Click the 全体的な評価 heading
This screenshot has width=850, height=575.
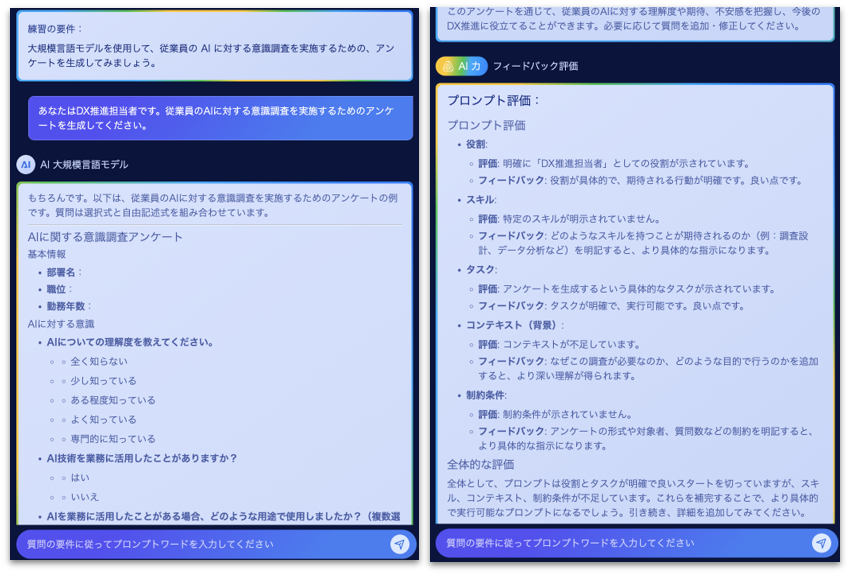[480, 465]
